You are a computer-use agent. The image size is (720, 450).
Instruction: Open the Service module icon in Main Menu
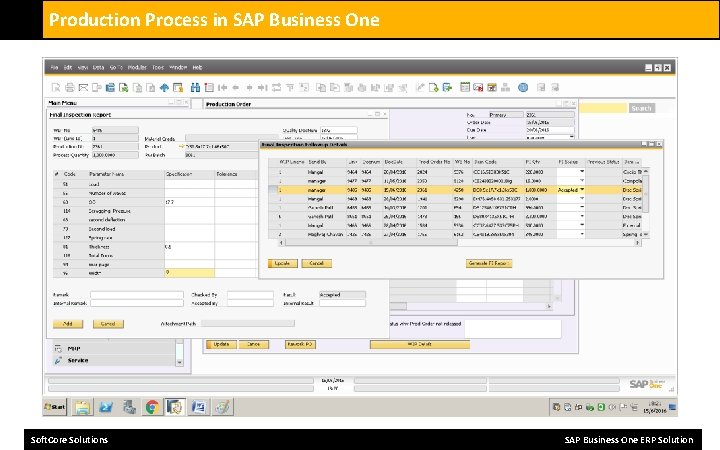tap(58, 360)
